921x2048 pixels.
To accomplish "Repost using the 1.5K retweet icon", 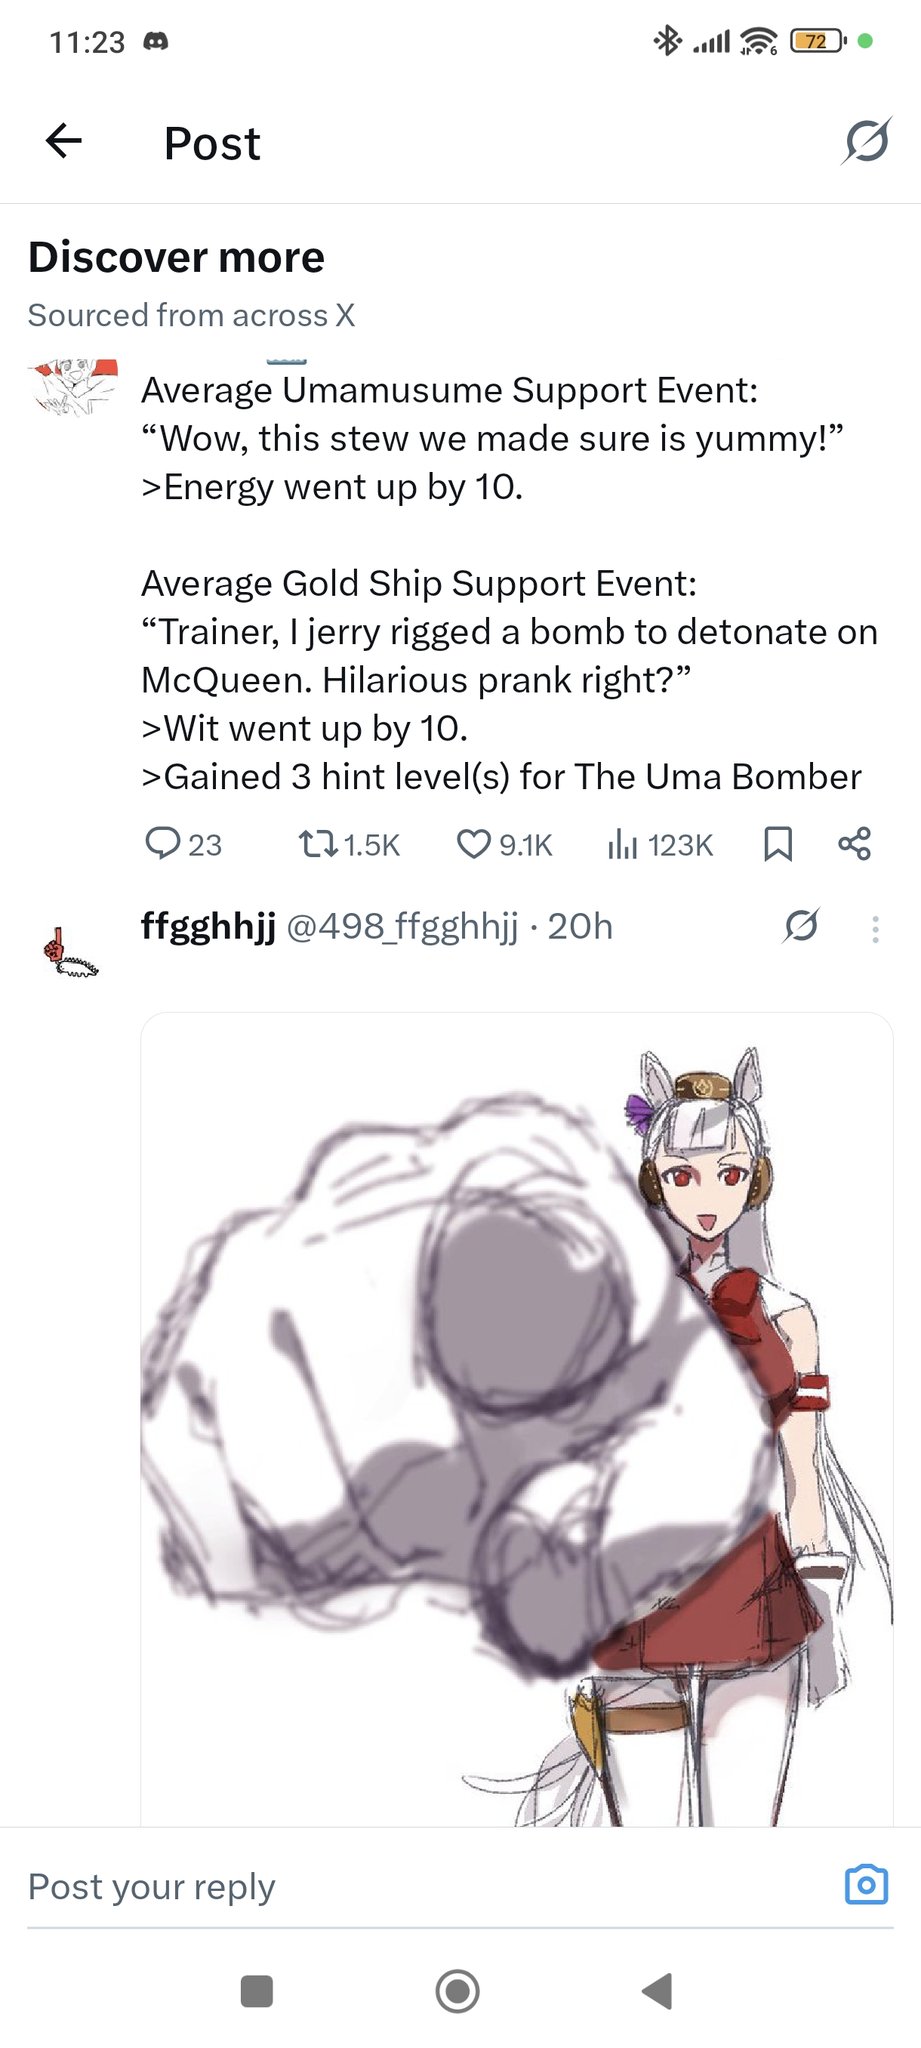I will (x=349, y=845).
